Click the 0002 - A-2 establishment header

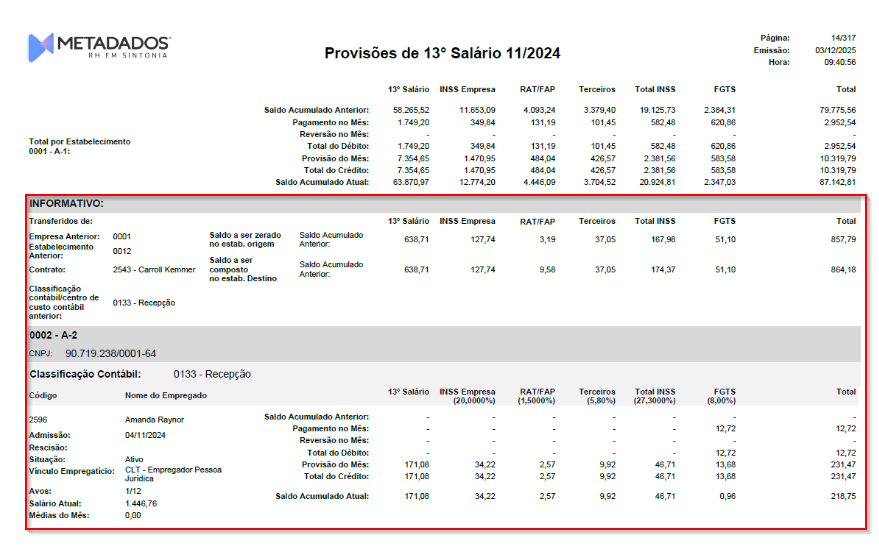pos(53,337)
